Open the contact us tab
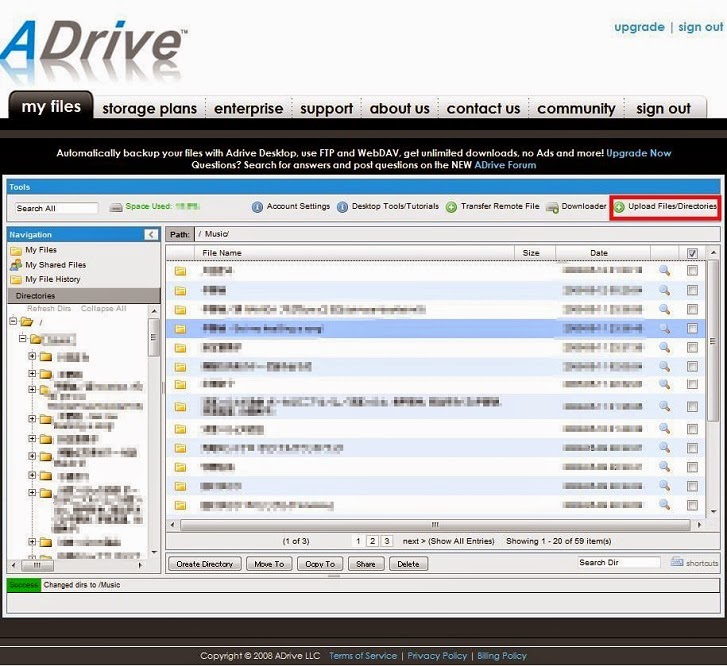Screen dimensions: 727x666 point(483,109)
